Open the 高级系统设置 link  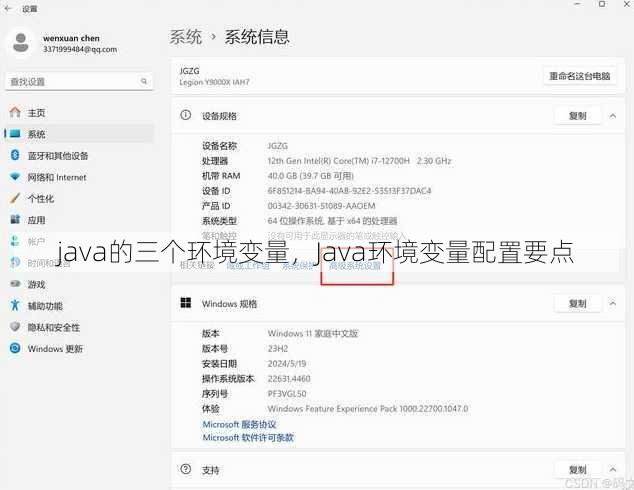355,266
